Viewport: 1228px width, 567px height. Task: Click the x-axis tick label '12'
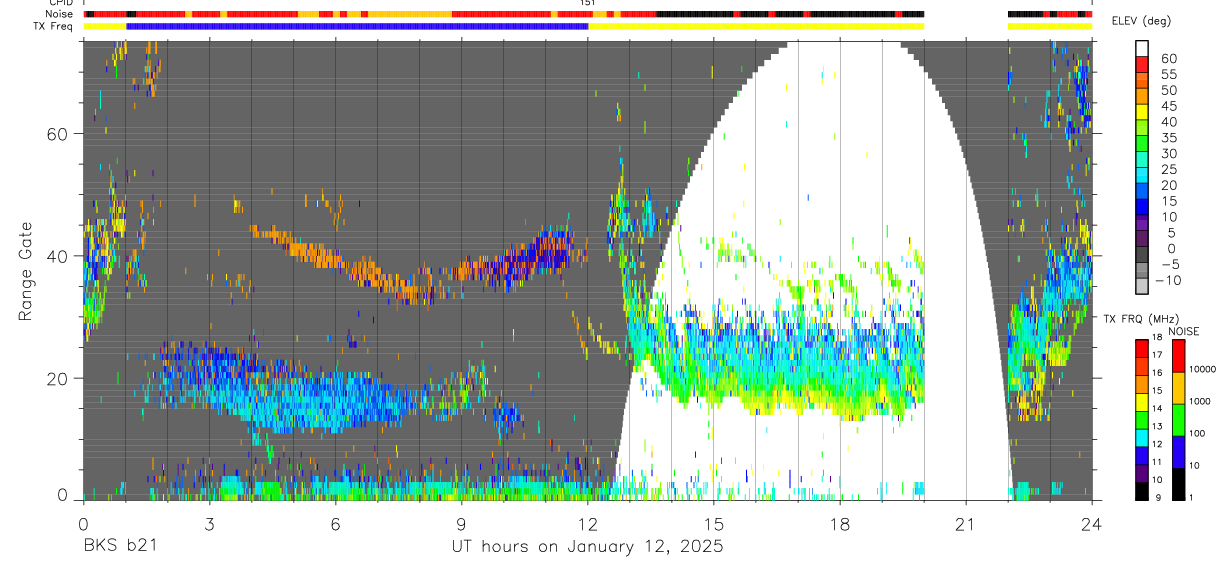coord(587,524)
